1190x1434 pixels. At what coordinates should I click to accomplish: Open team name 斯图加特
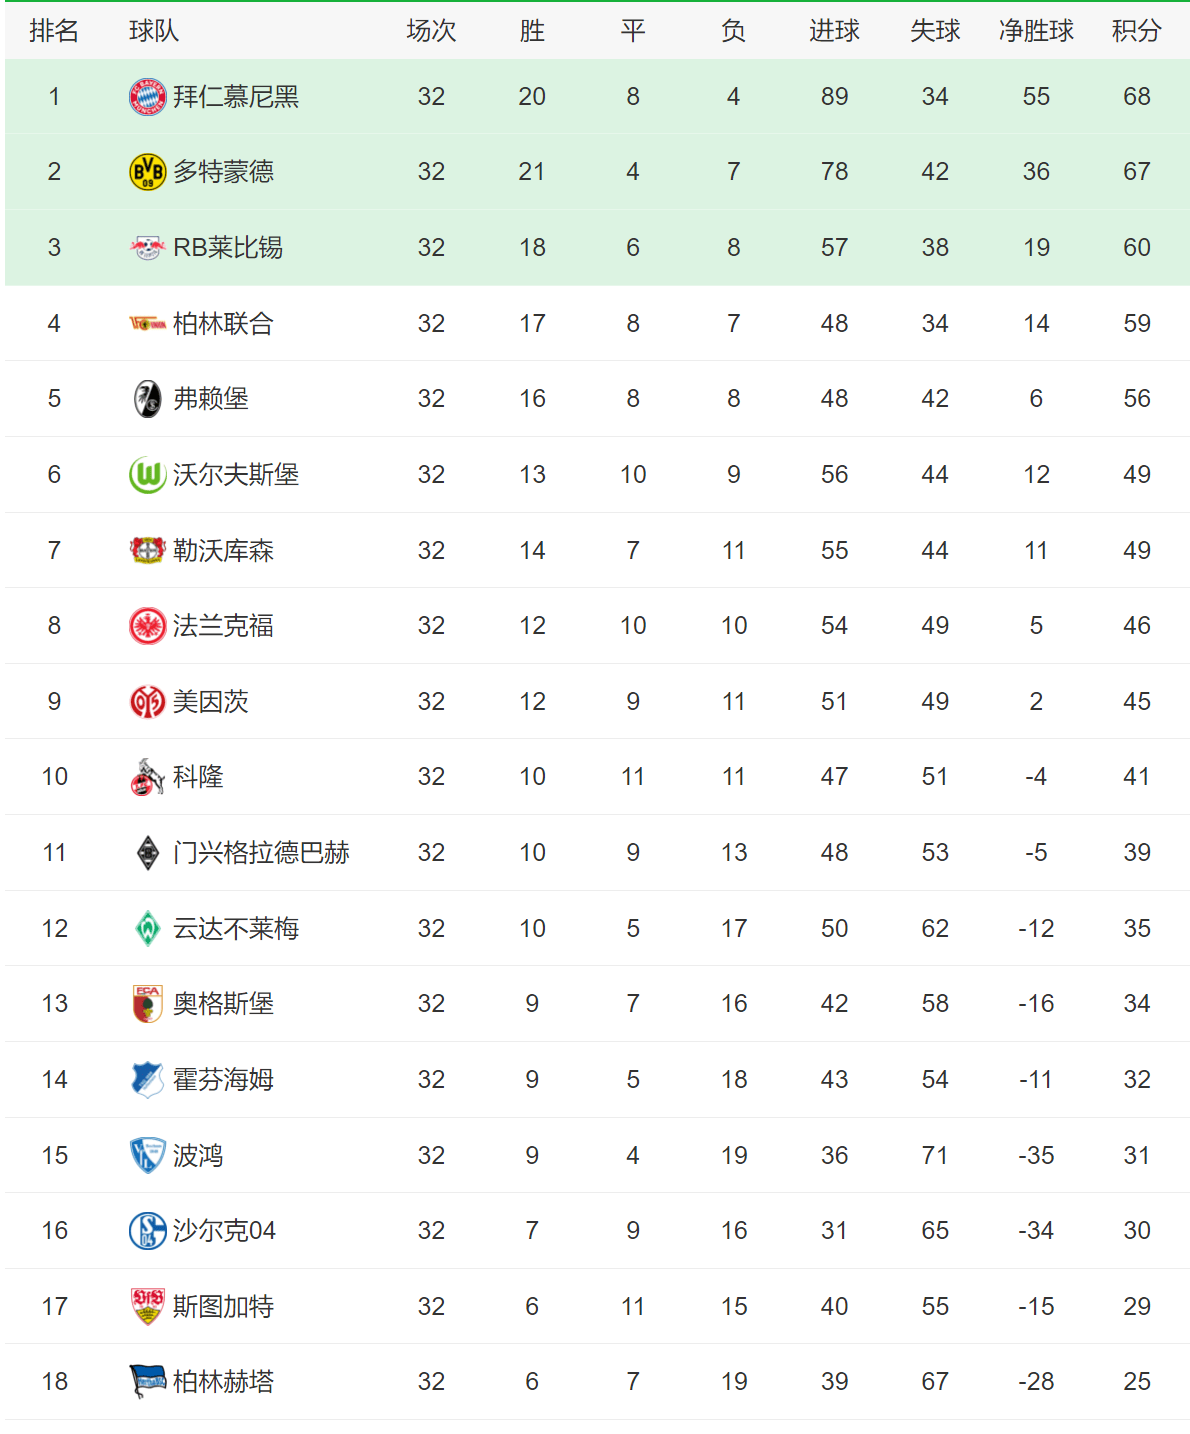(x=223, y=1307)
